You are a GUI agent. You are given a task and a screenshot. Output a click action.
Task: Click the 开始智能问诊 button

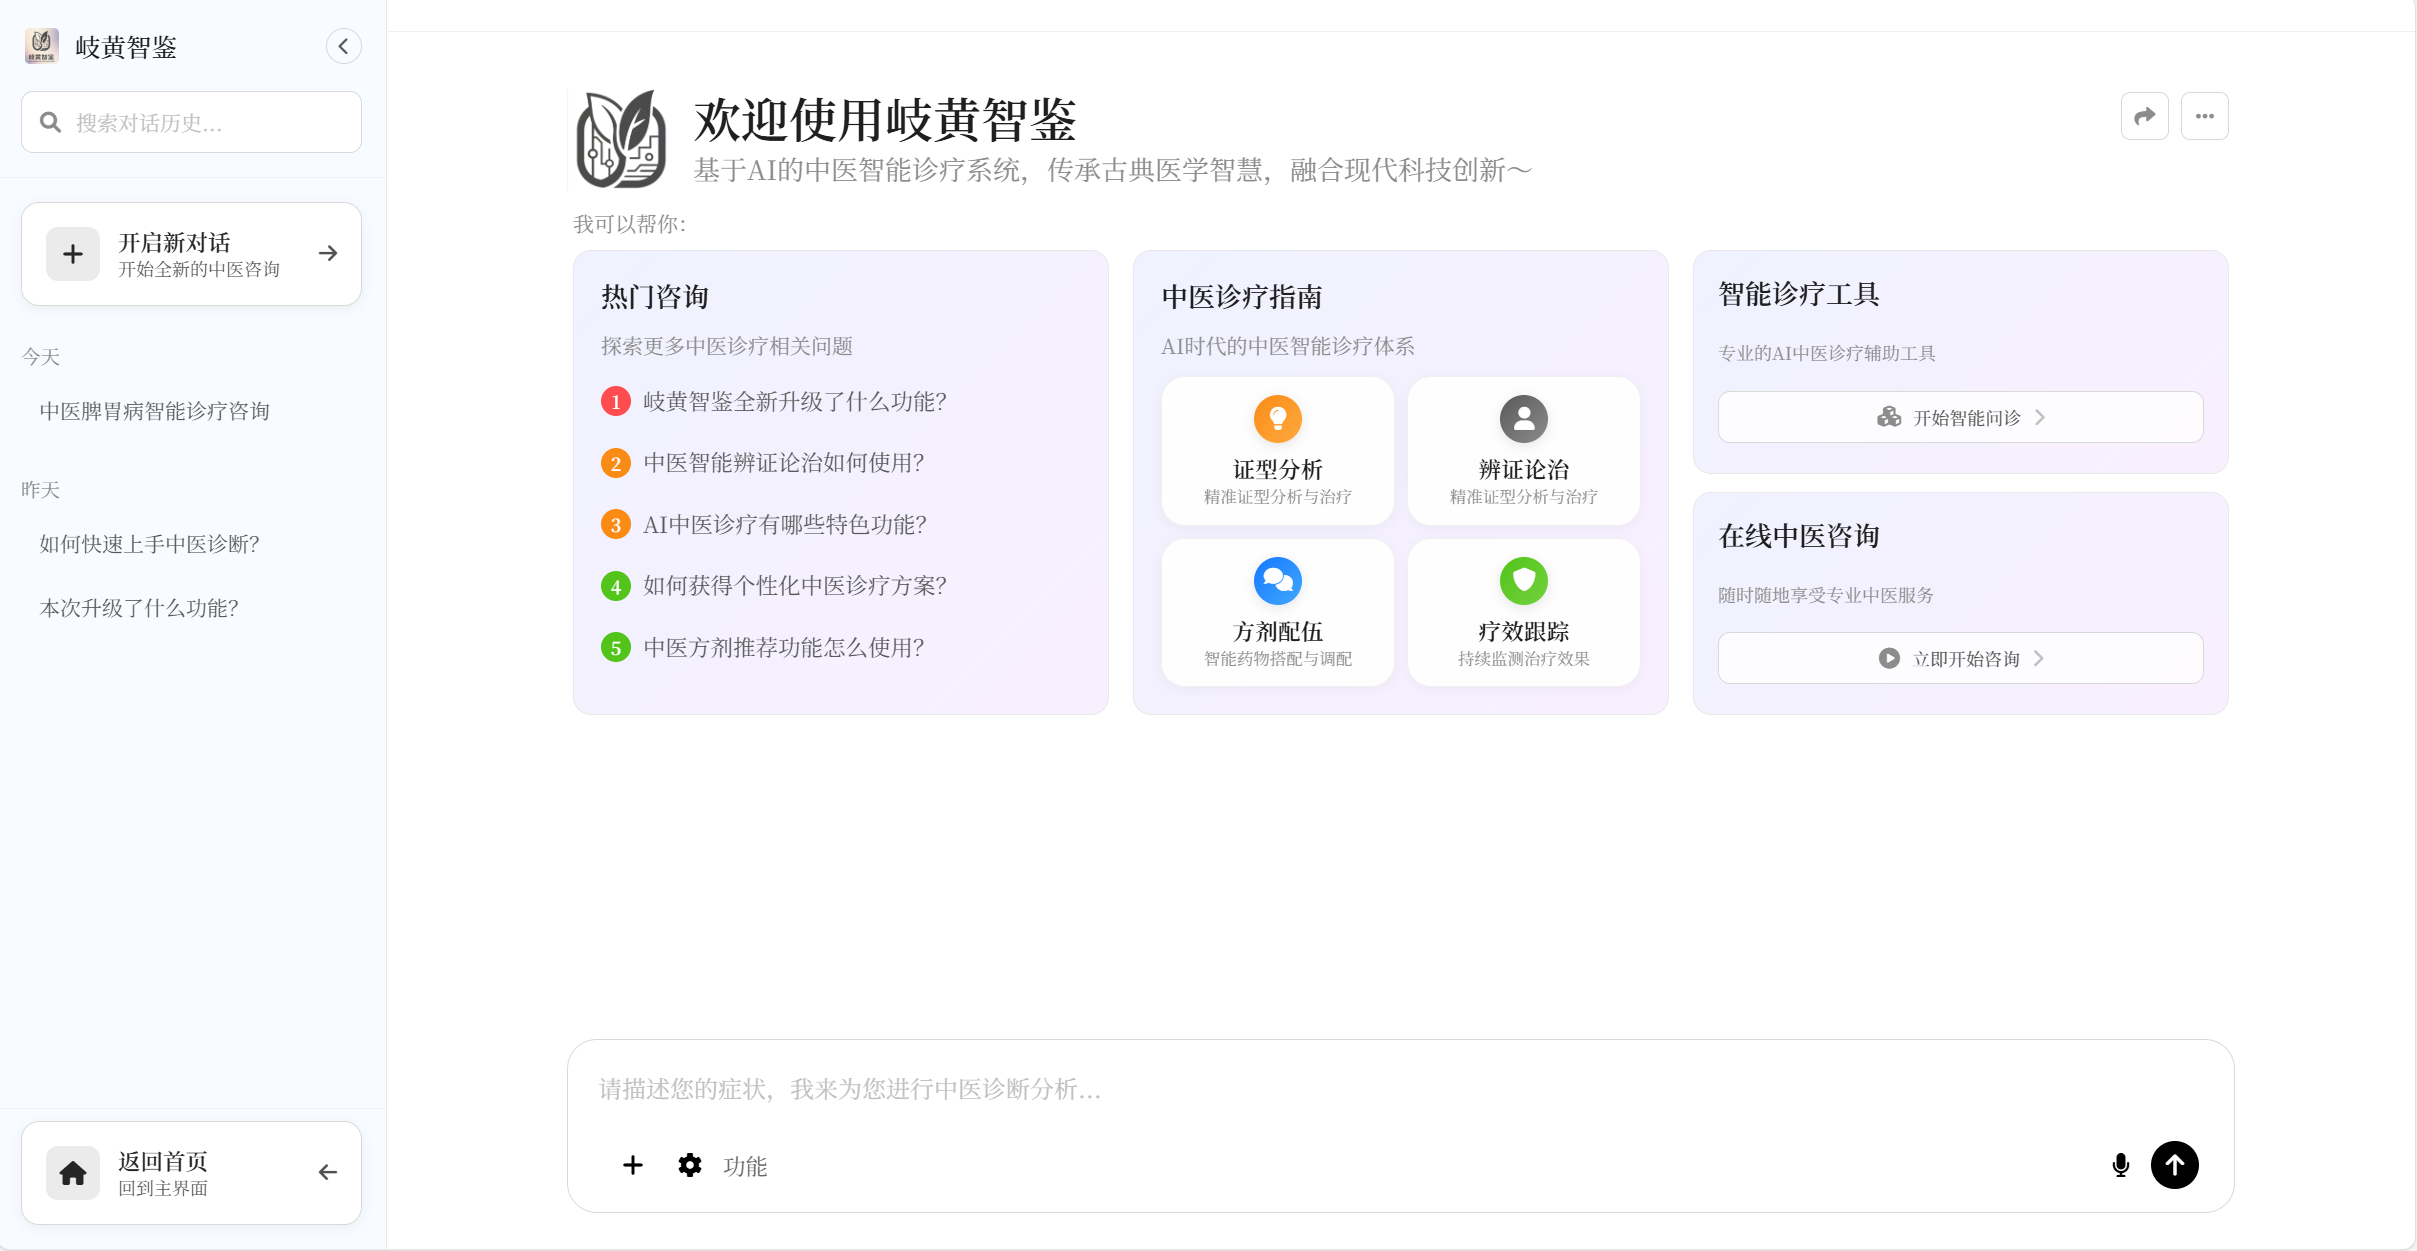coord(1958,417)
